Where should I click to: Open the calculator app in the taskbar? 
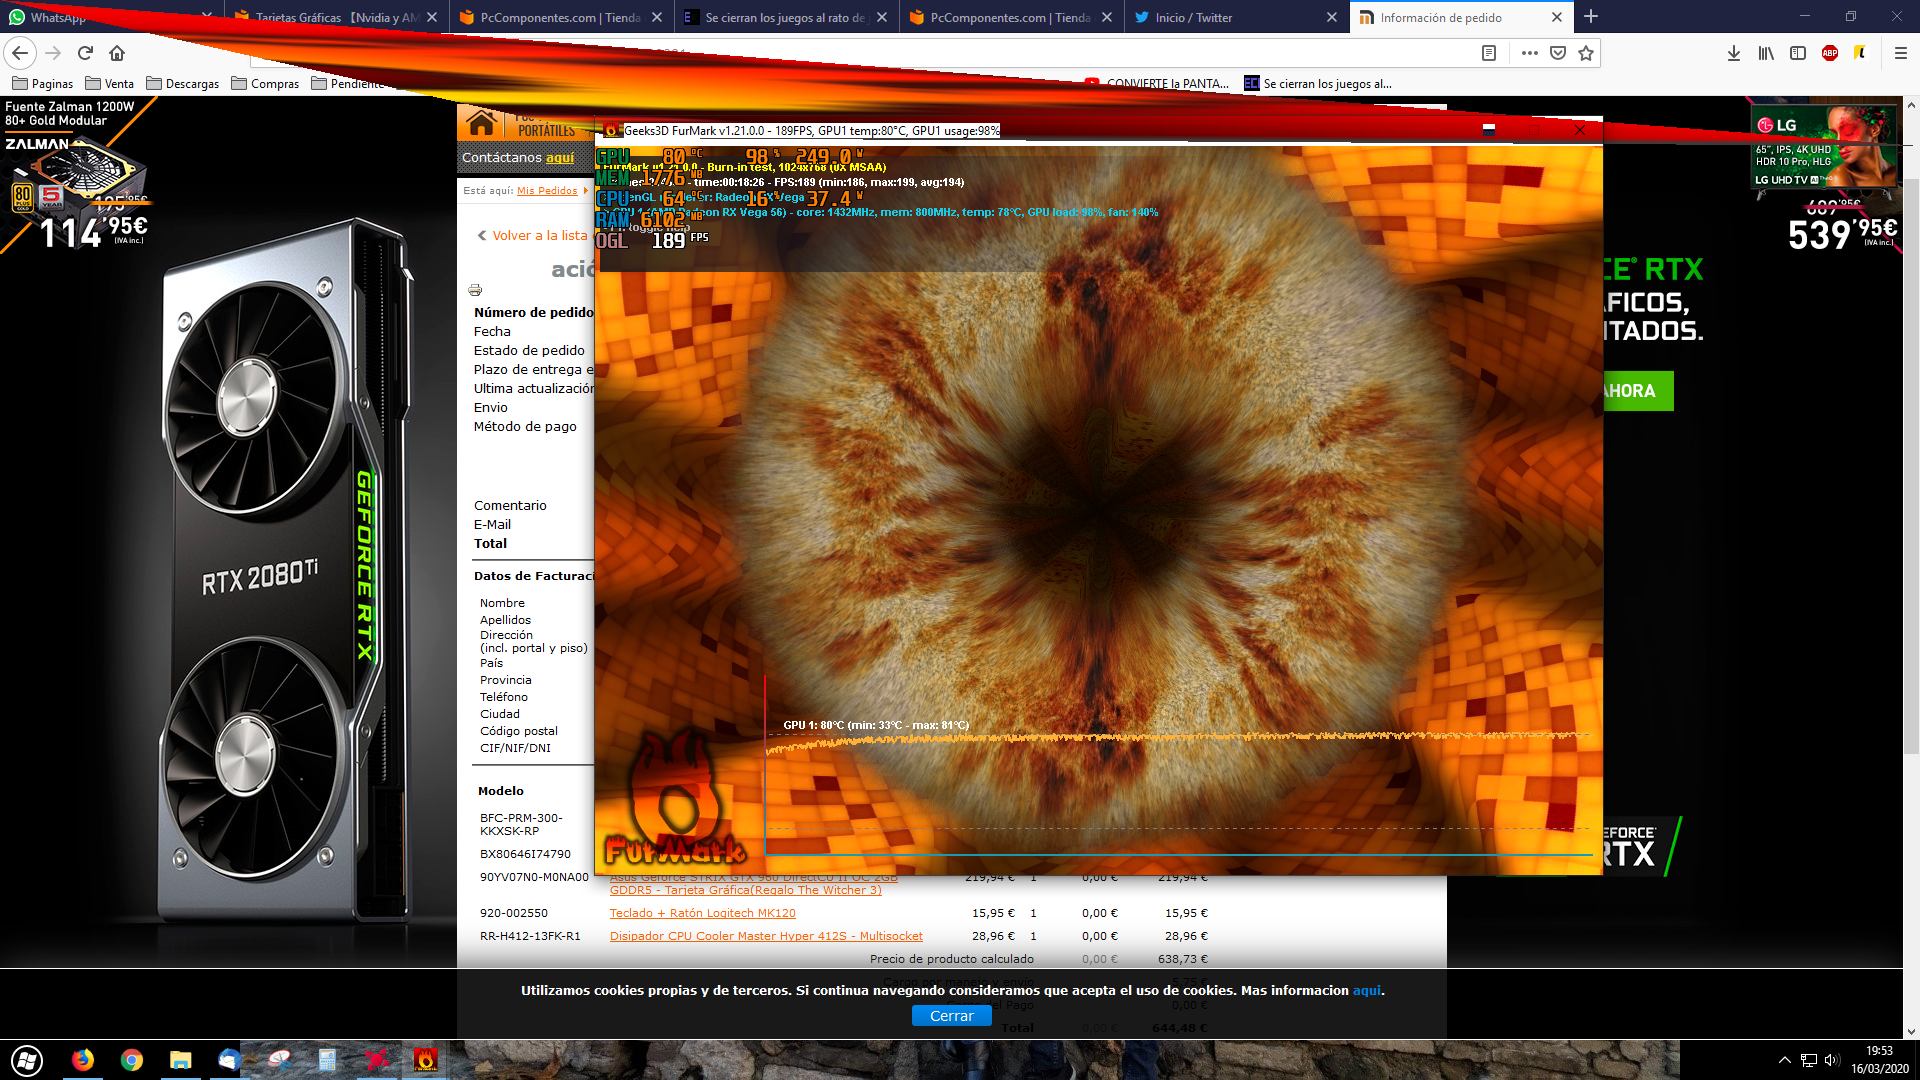click(327, 1060)
